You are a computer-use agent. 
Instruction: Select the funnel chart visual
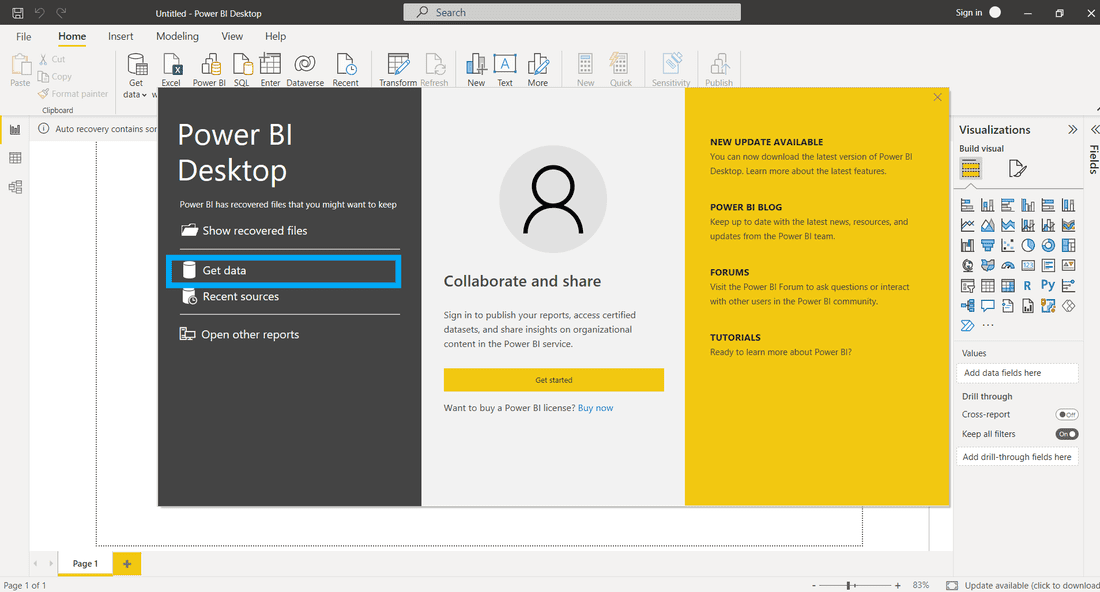tap(987, 245)
